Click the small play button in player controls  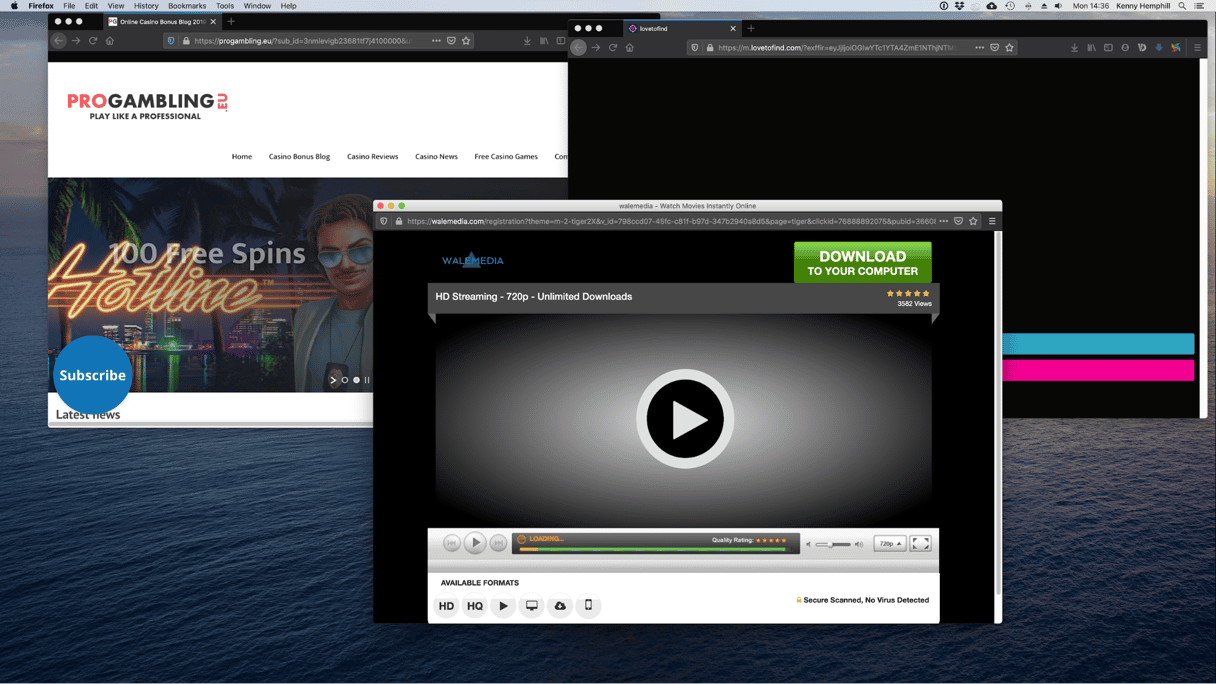475,543
